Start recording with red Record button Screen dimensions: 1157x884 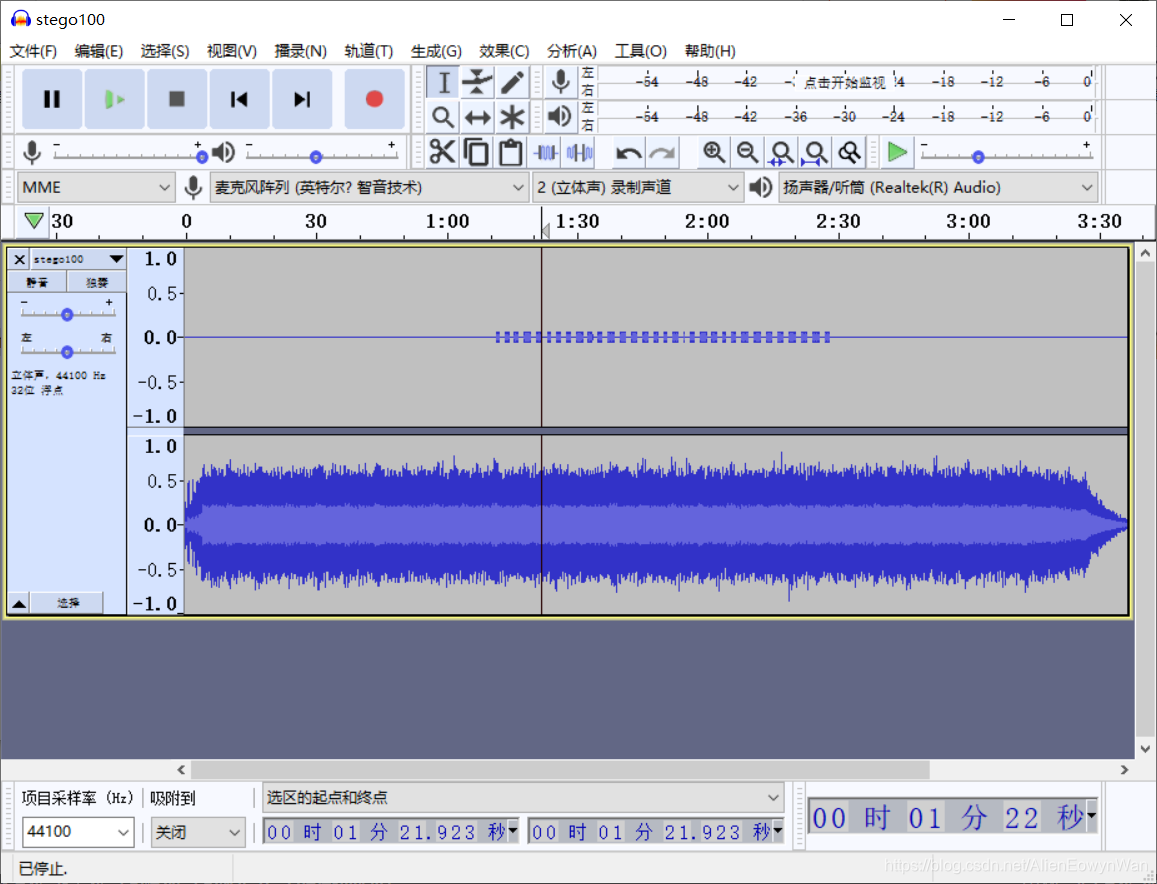point(374,99)
